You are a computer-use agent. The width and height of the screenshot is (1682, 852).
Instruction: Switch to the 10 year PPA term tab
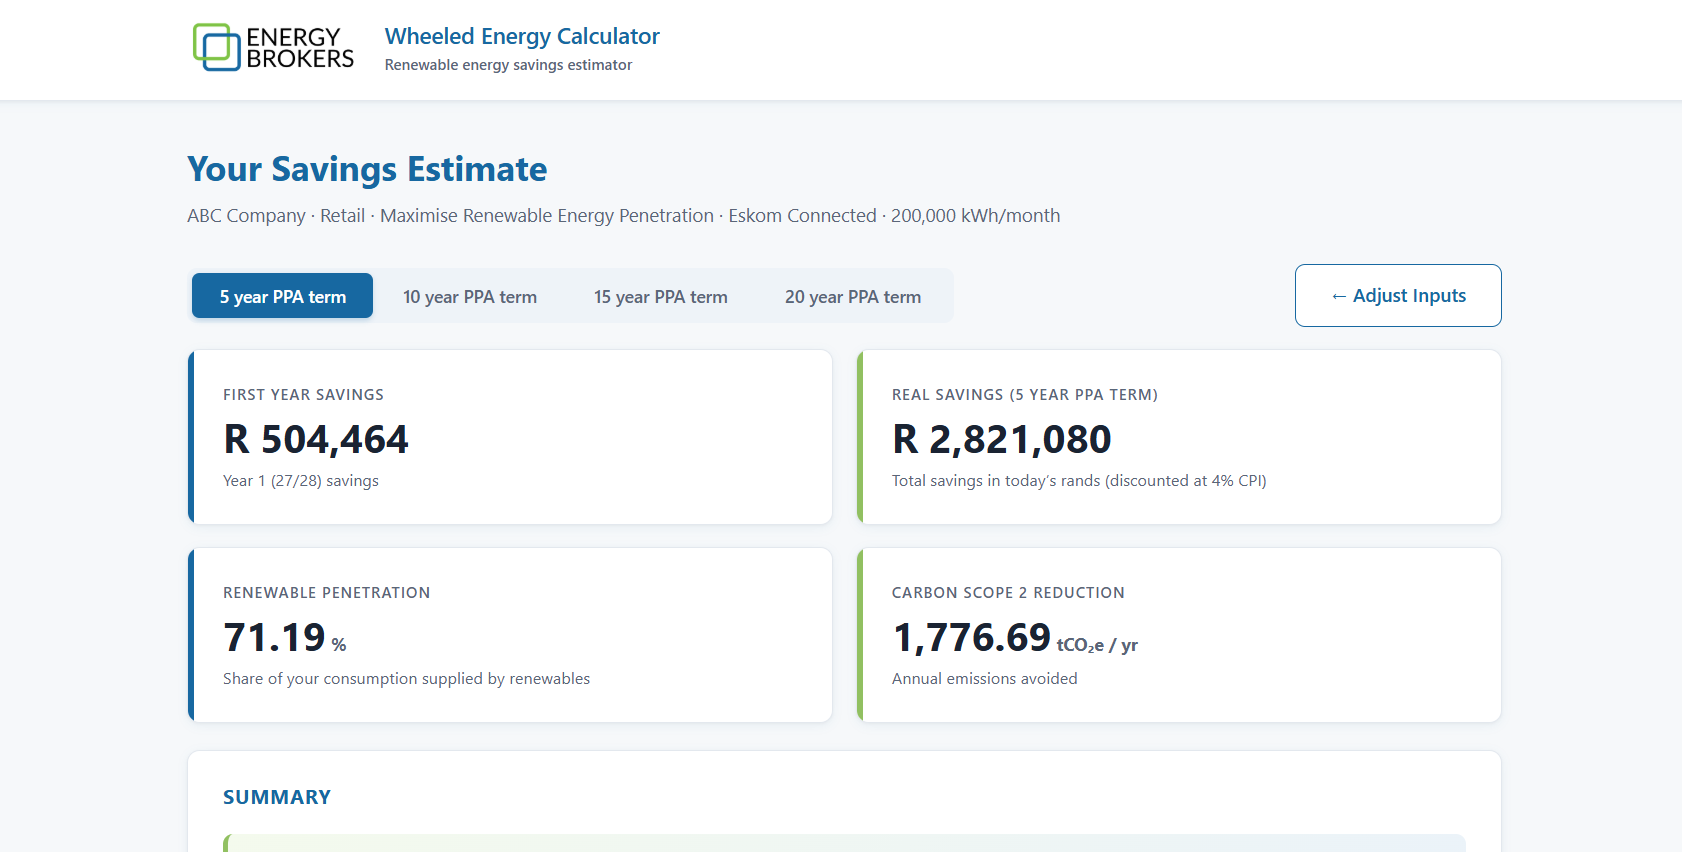(x=470, y=296)
